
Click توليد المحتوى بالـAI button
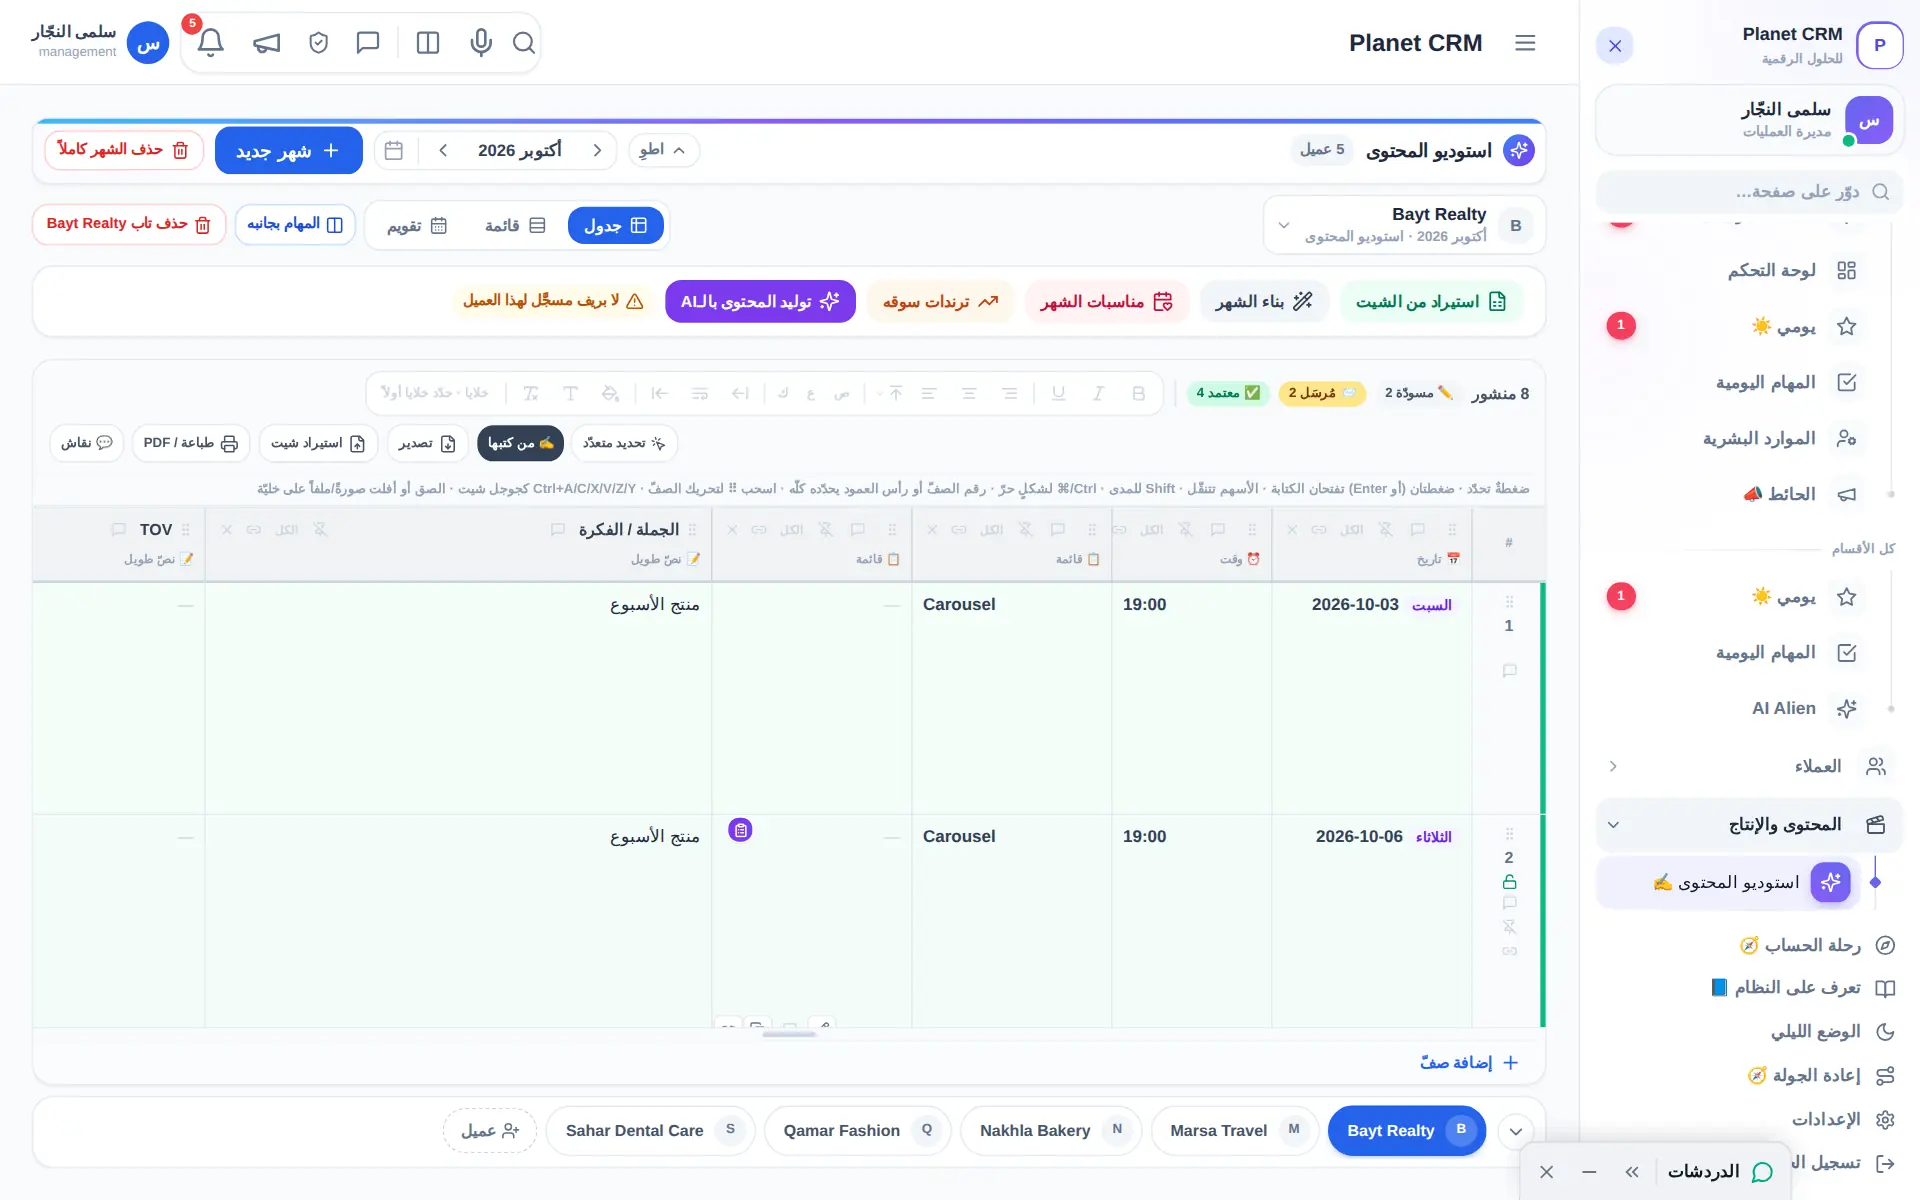(760, 301)
